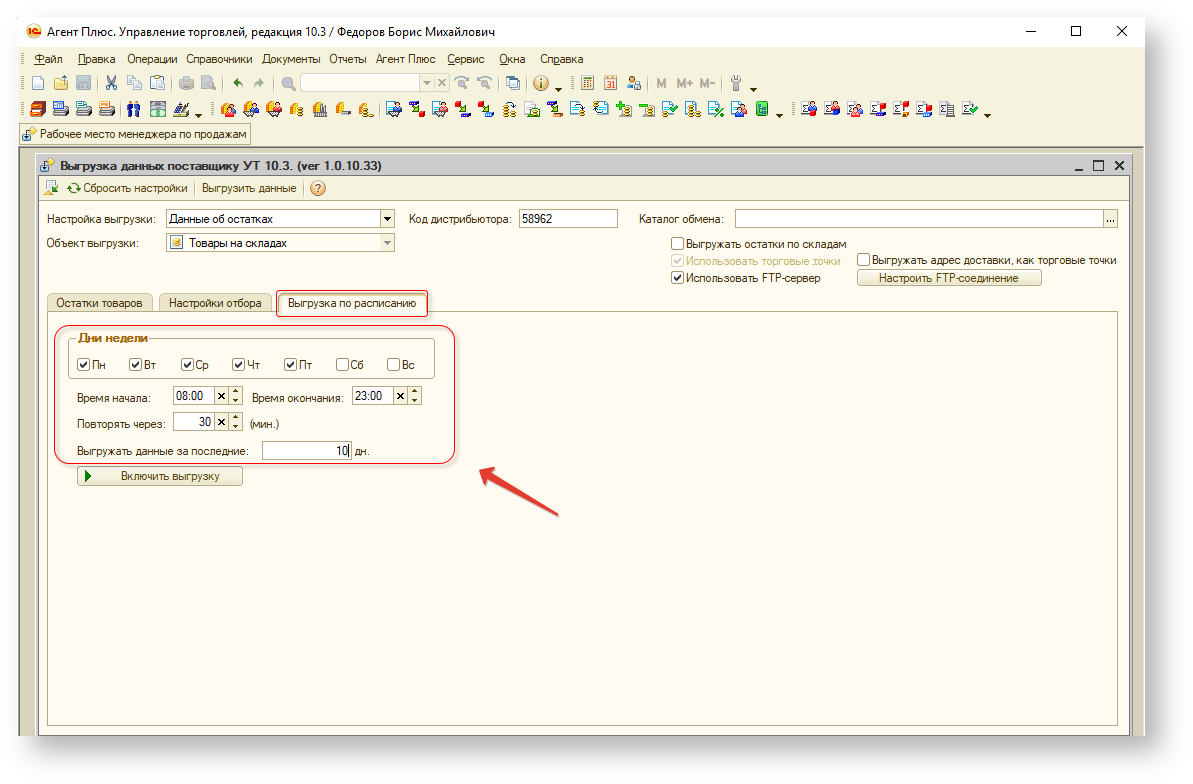Screen dimensions: 1193x784
Task: Switch to the Остатки товаров tab
Action: click(99, 303)
